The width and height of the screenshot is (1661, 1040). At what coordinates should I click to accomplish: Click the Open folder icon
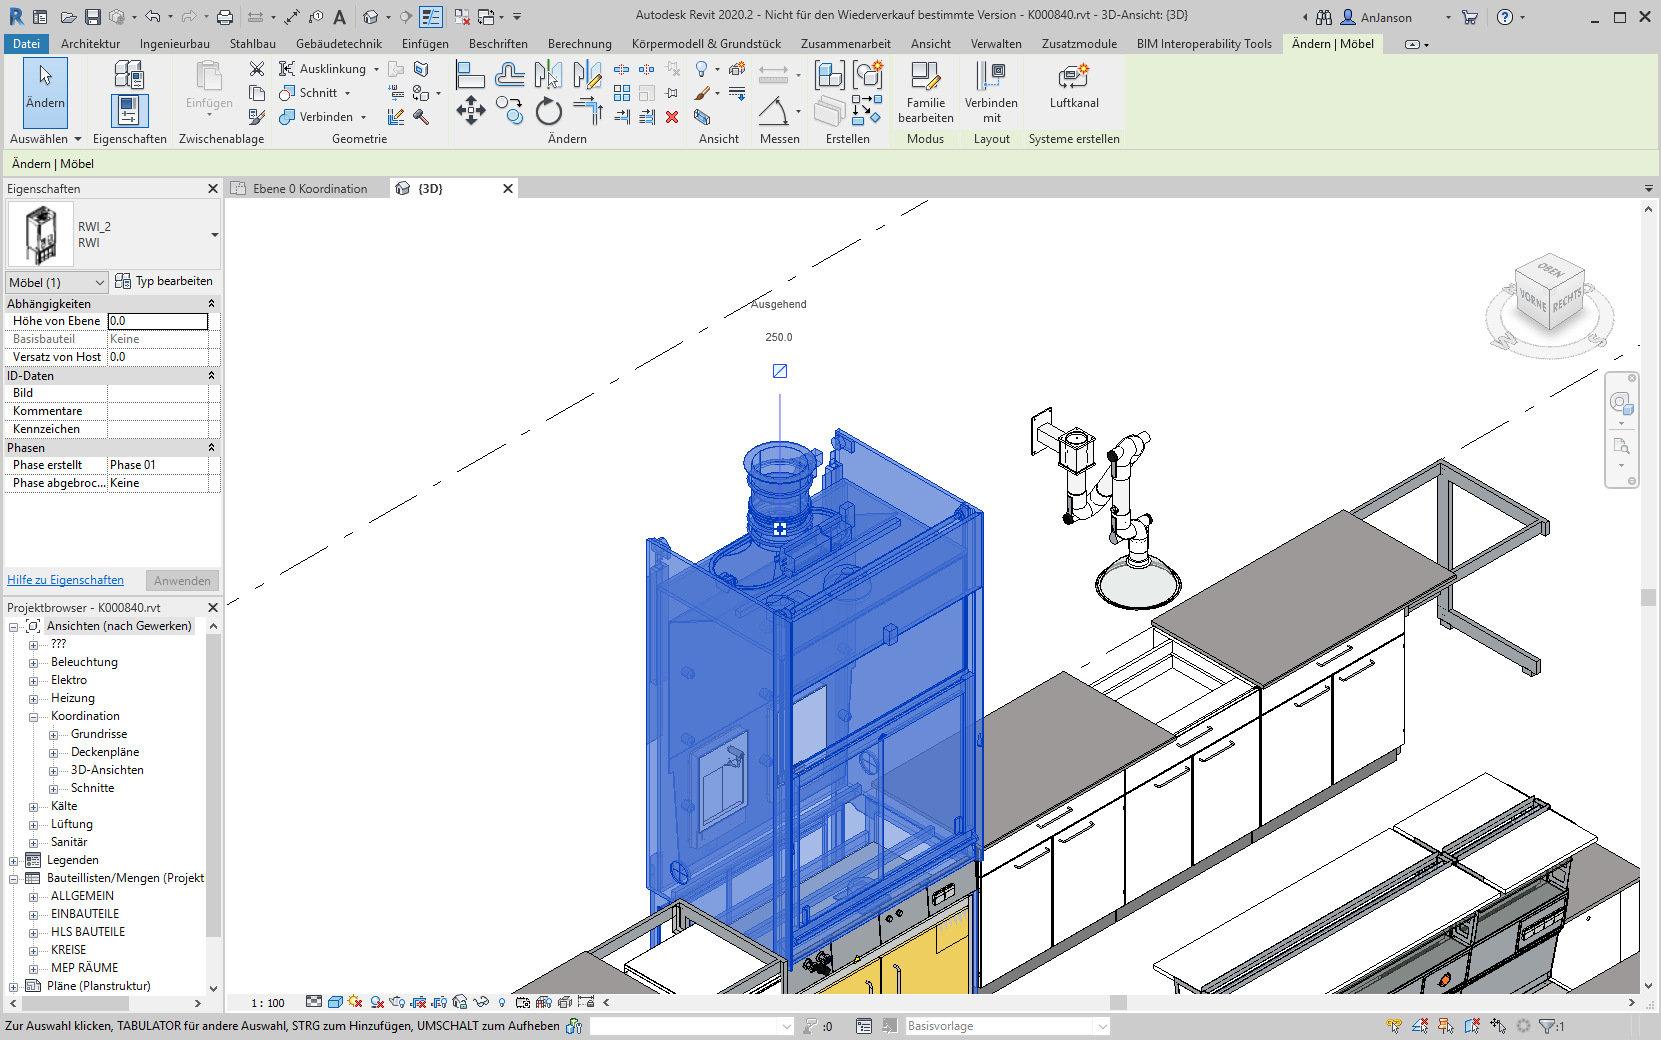tap(68, 17)
